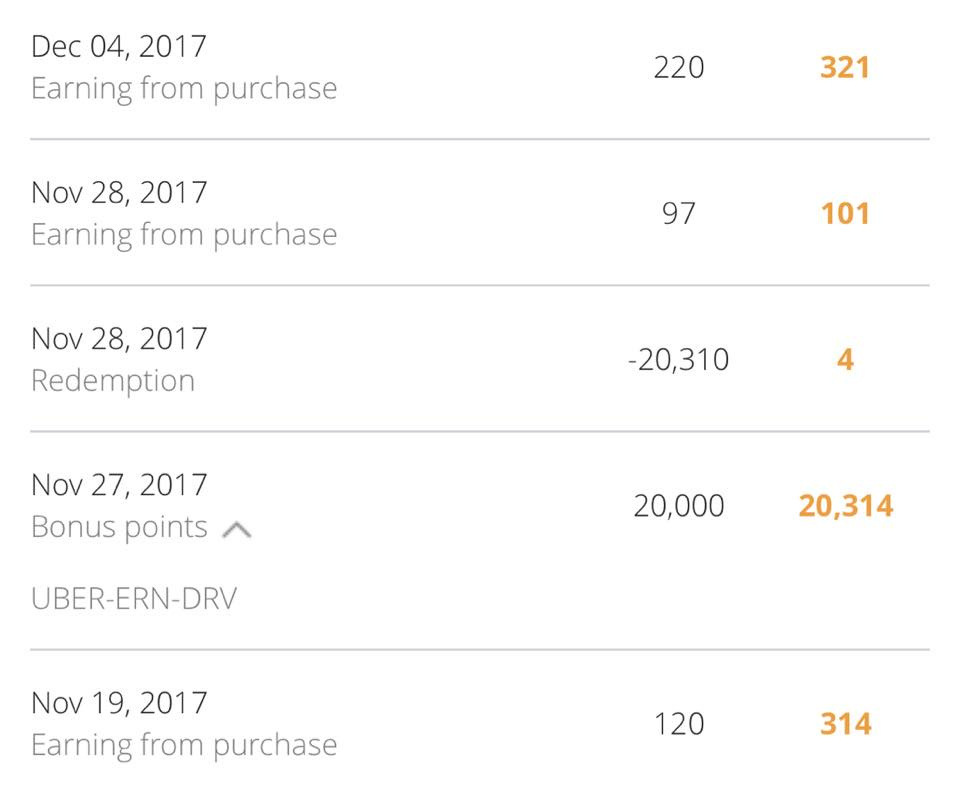Select the UBER-ERN-DRV detail text
Screen dimensions: 960x787
click(x=134, y=598)
